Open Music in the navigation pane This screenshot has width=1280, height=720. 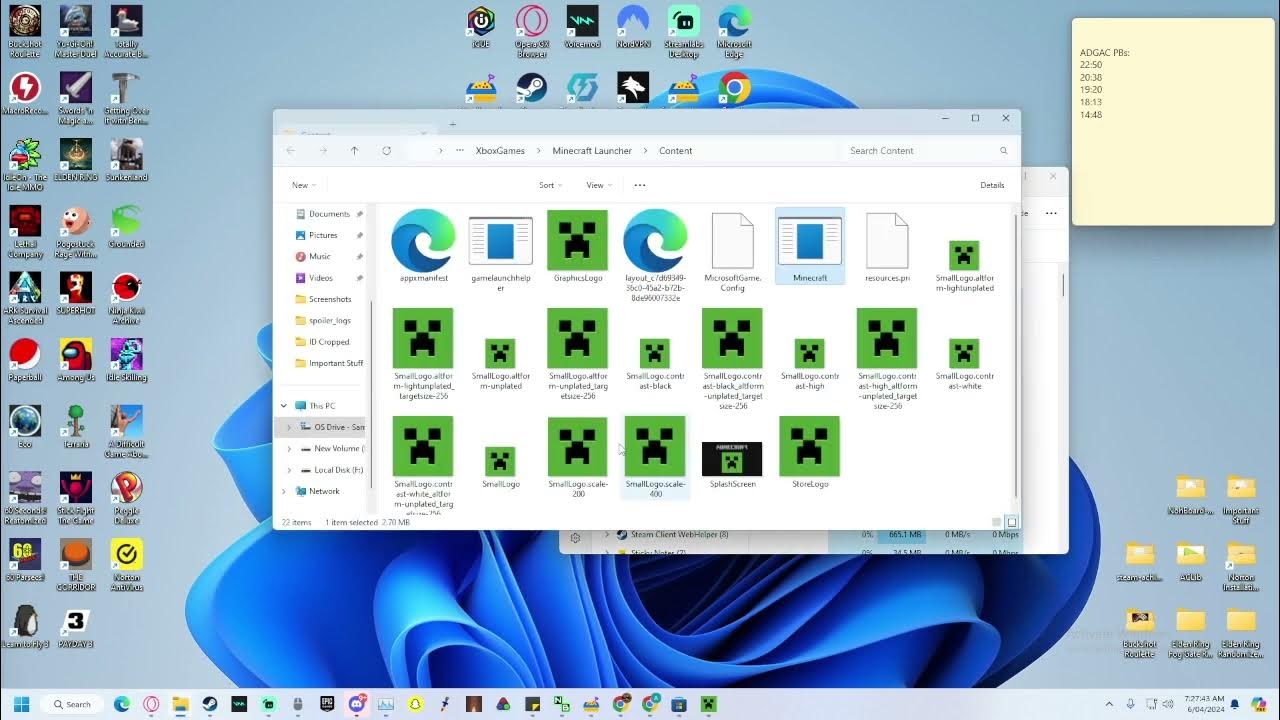[x=320, y=256]
